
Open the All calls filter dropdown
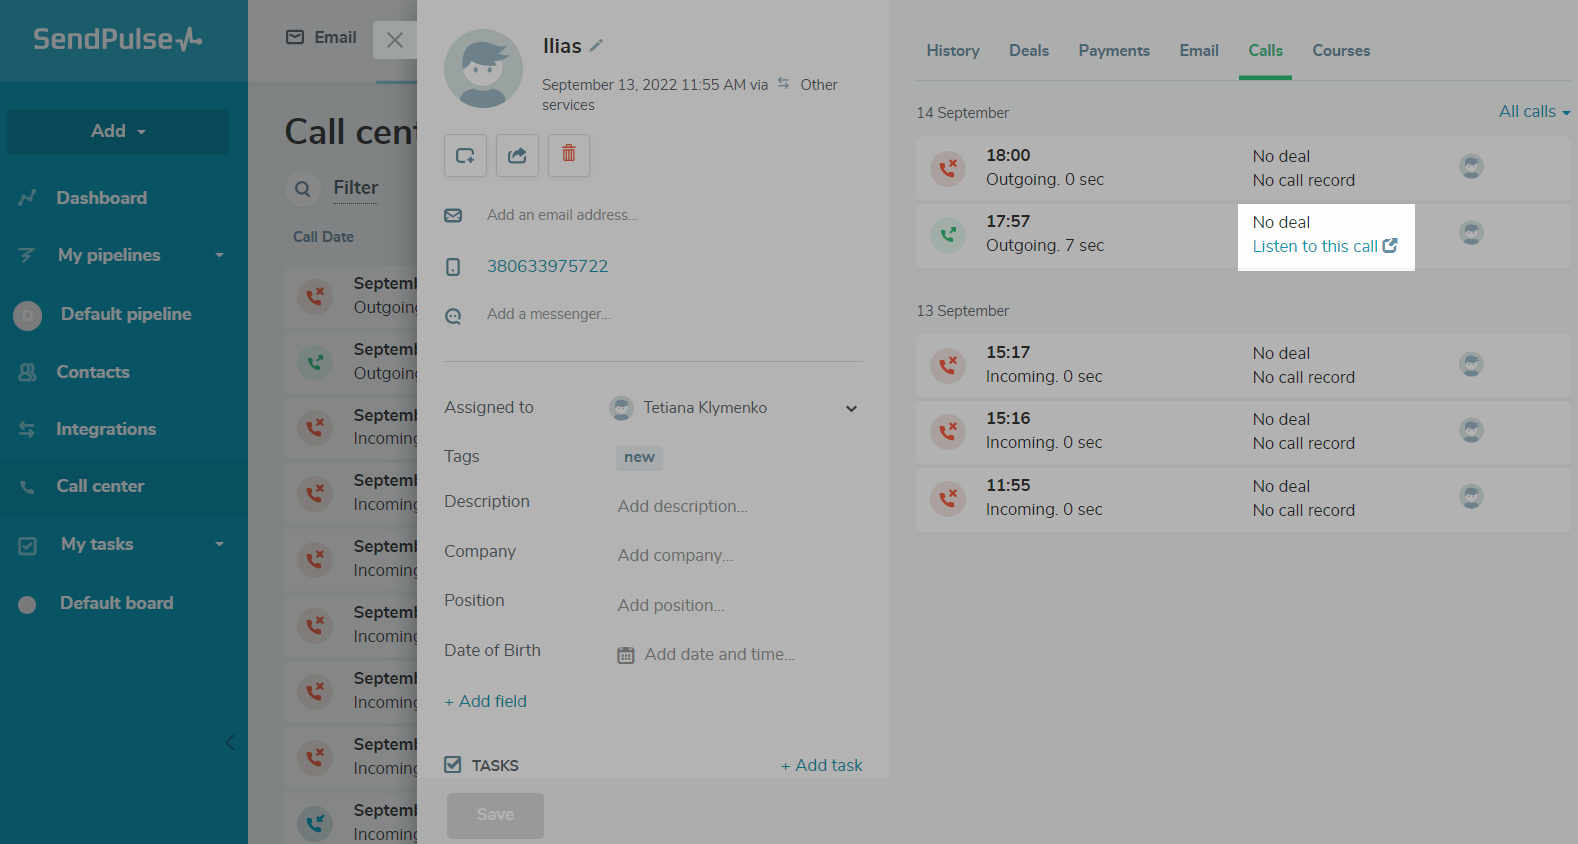[x=1534, y=112]
